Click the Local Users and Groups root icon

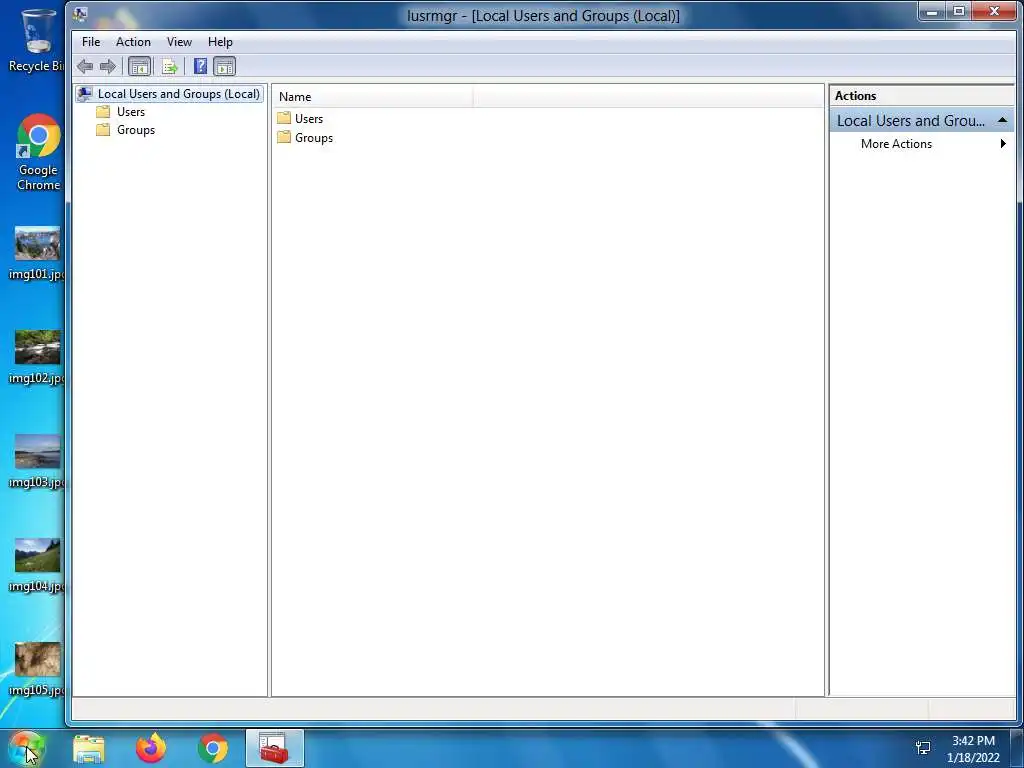[85, 94]
